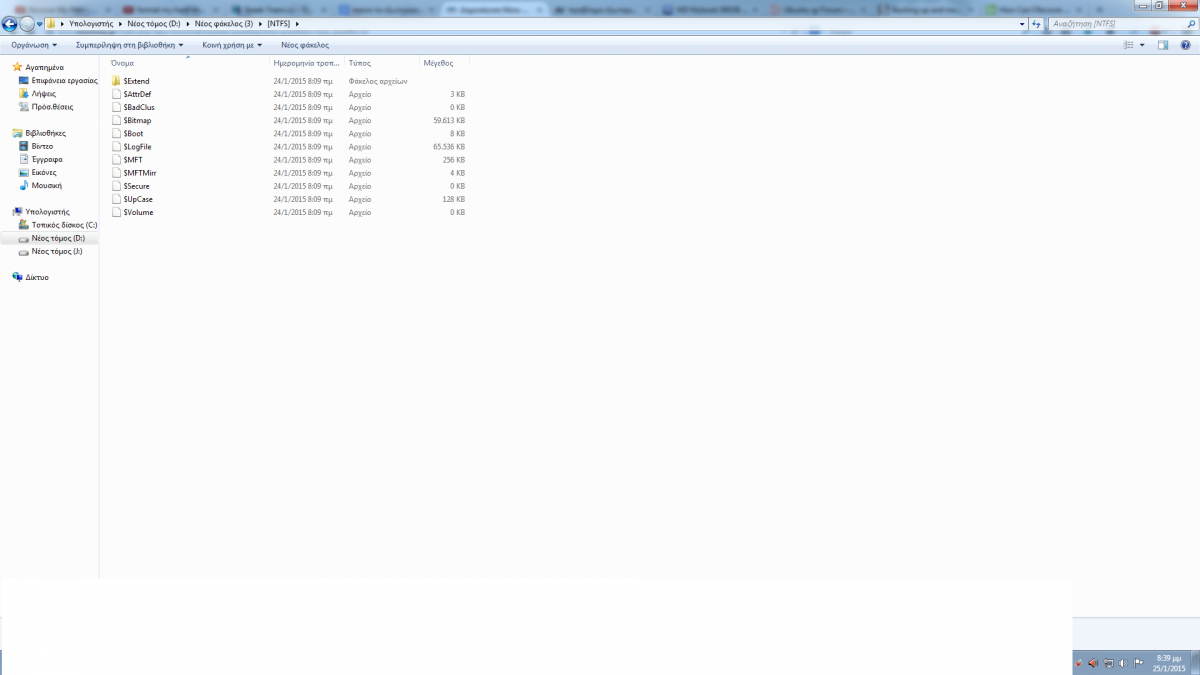Screen dimensions: 1200x675
Task: Select the $MFTMirr file icon
Action: pos(116,173)
